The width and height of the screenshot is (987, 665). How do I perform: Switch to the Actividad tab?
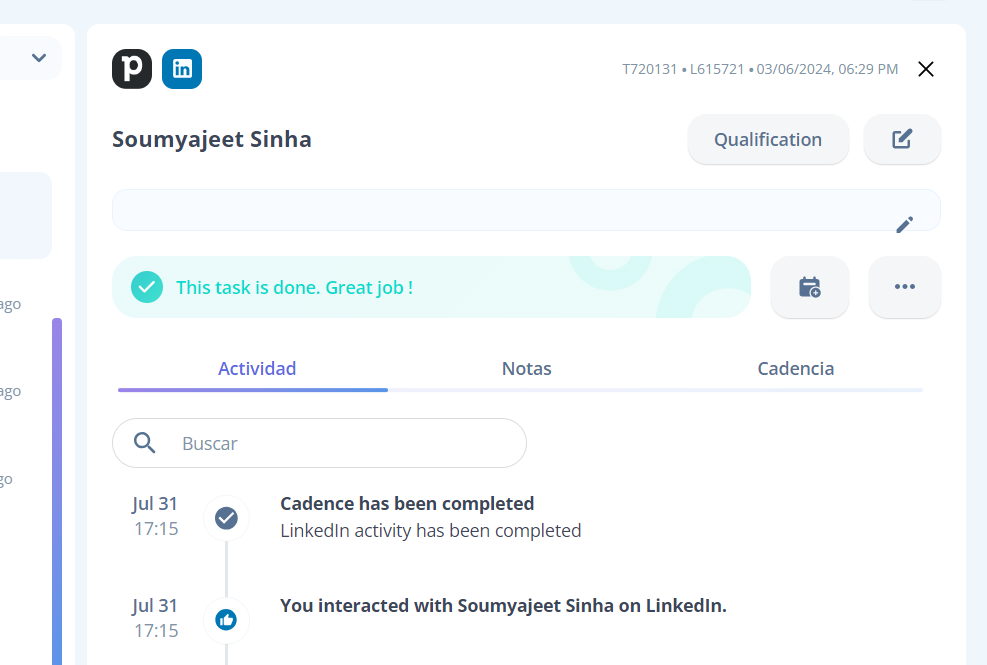click(257, 368)
